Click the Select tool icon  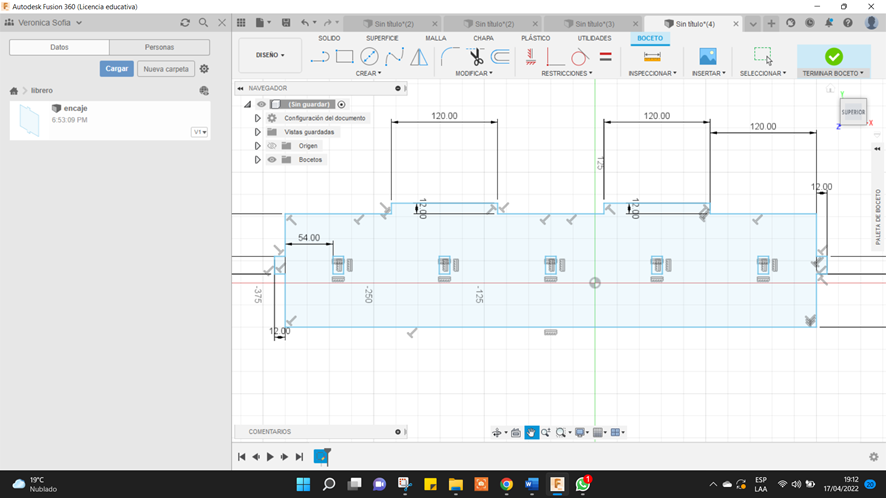[x=763, y=57]
